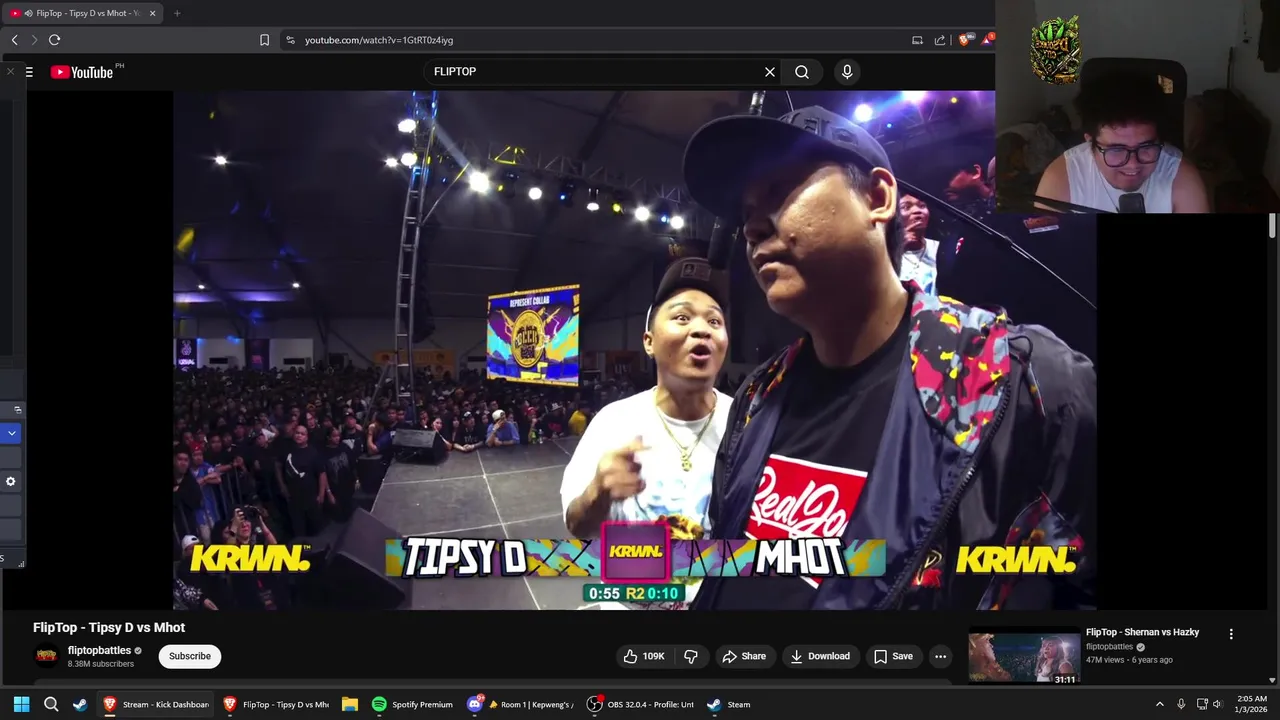1280x720 pixels.
Task: Switch to Stream - Kick Dashboard window
Action: click(x=156, y=704)
